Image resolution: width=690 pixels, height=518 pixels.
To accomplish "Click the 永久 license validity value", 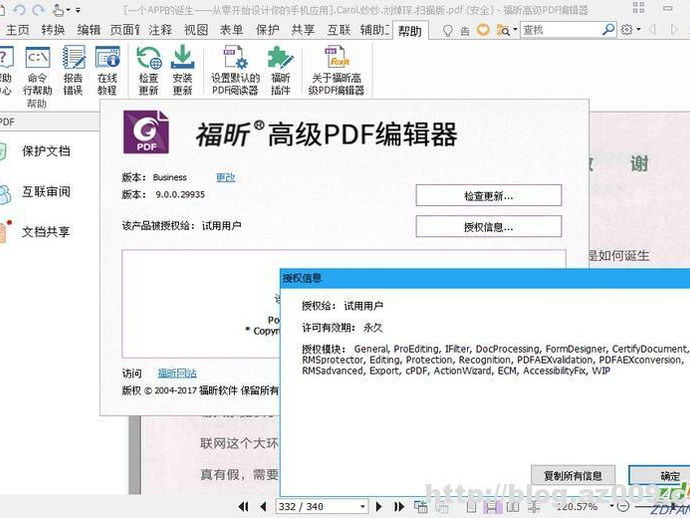I will 373,327.
